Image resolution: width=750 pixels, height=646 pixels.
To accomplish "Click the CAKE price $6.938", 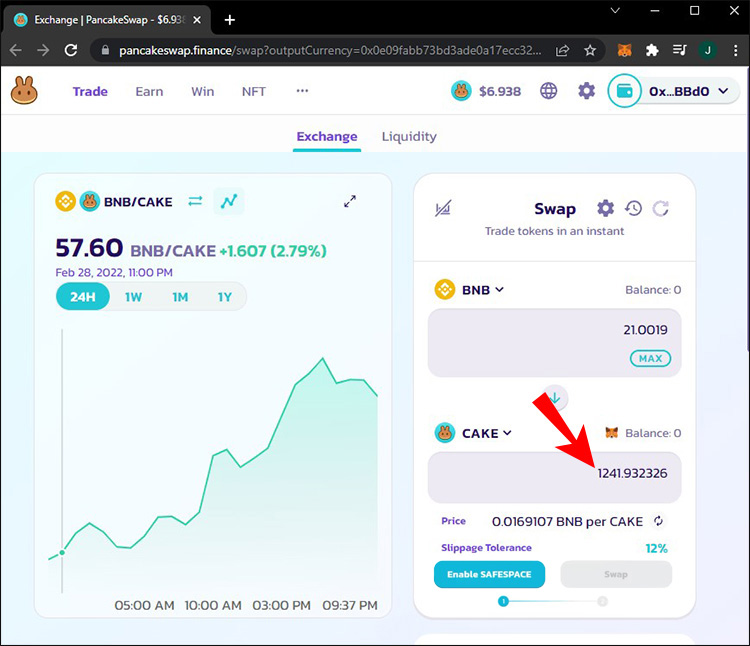I will [x=500, y=91].
